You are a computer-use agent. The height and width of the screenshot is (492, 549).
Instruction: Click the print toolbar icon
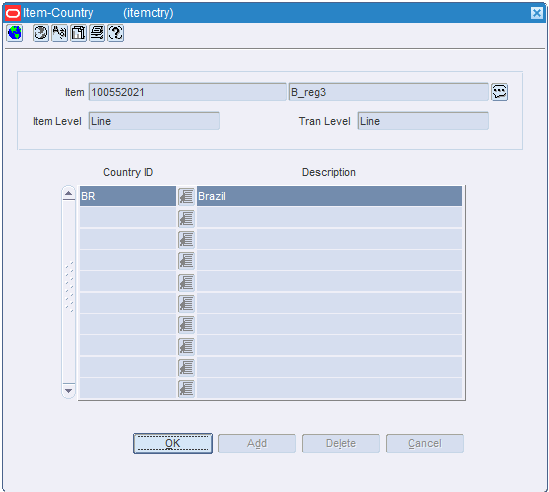(97, 33)
